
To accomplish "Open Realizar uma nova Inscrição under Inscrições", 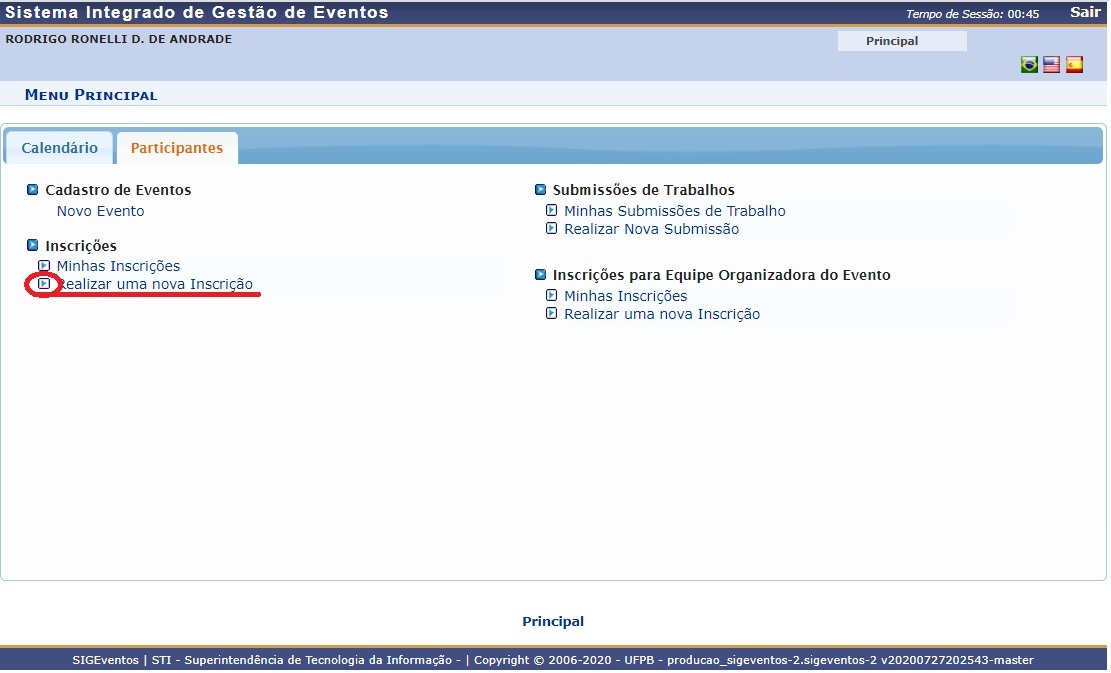I will click(x=157, y=284).
